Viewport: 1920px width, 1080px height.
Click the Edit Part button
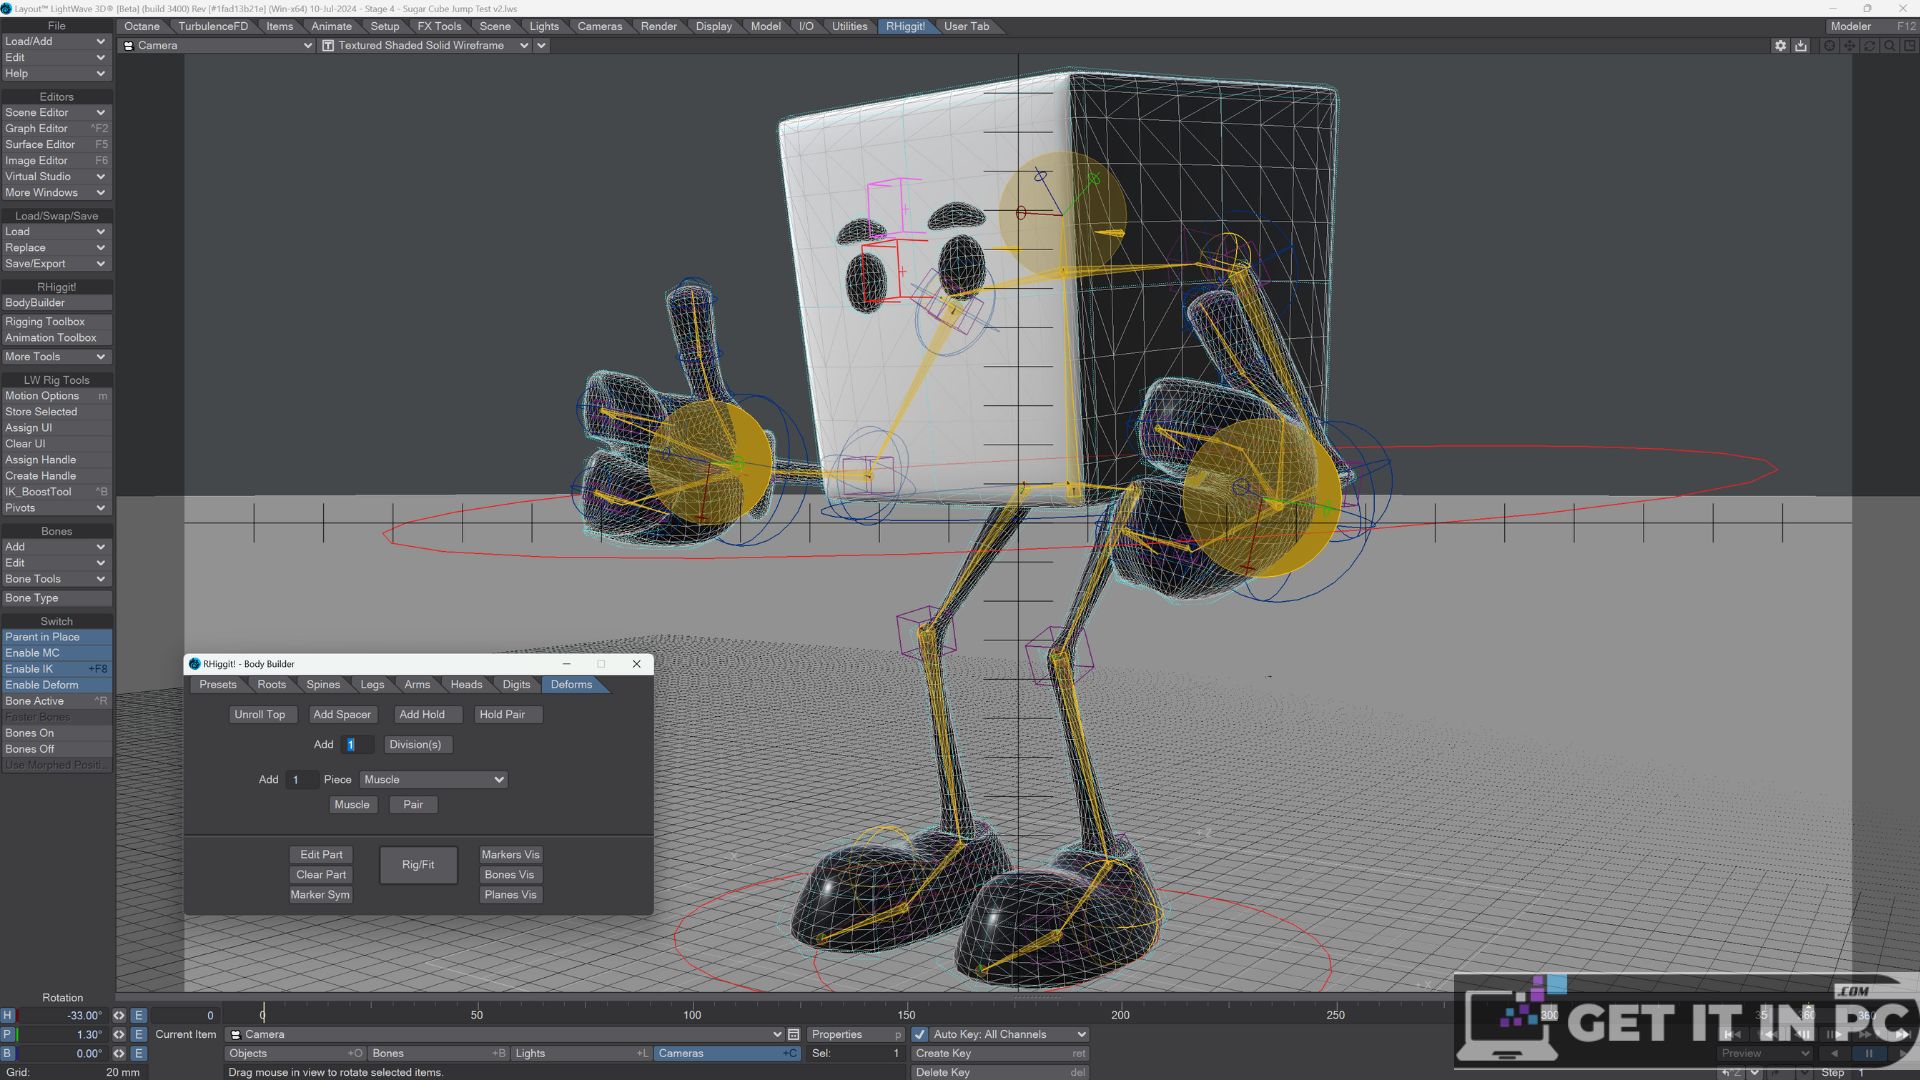click(x=320, y=855)
